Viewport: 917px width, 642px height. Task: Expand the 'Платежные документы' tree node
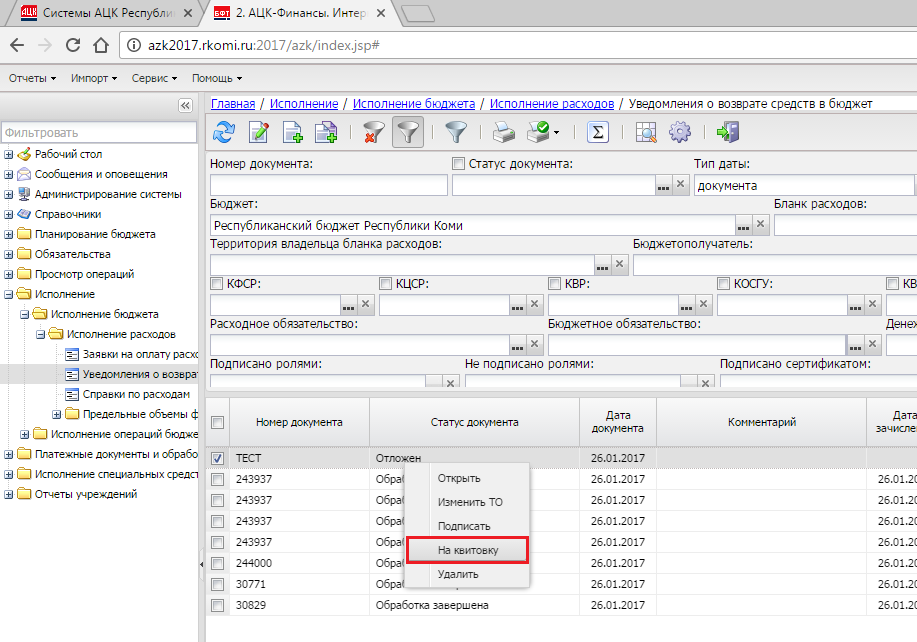9,454
